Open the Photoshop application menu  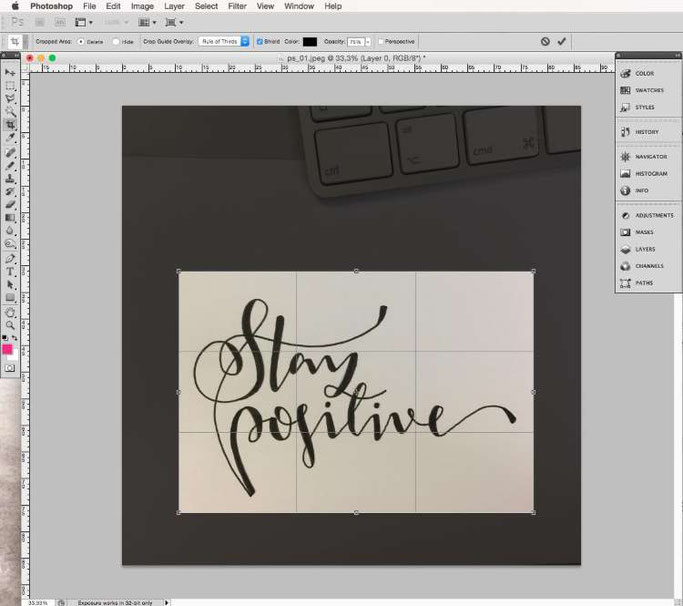51,6
